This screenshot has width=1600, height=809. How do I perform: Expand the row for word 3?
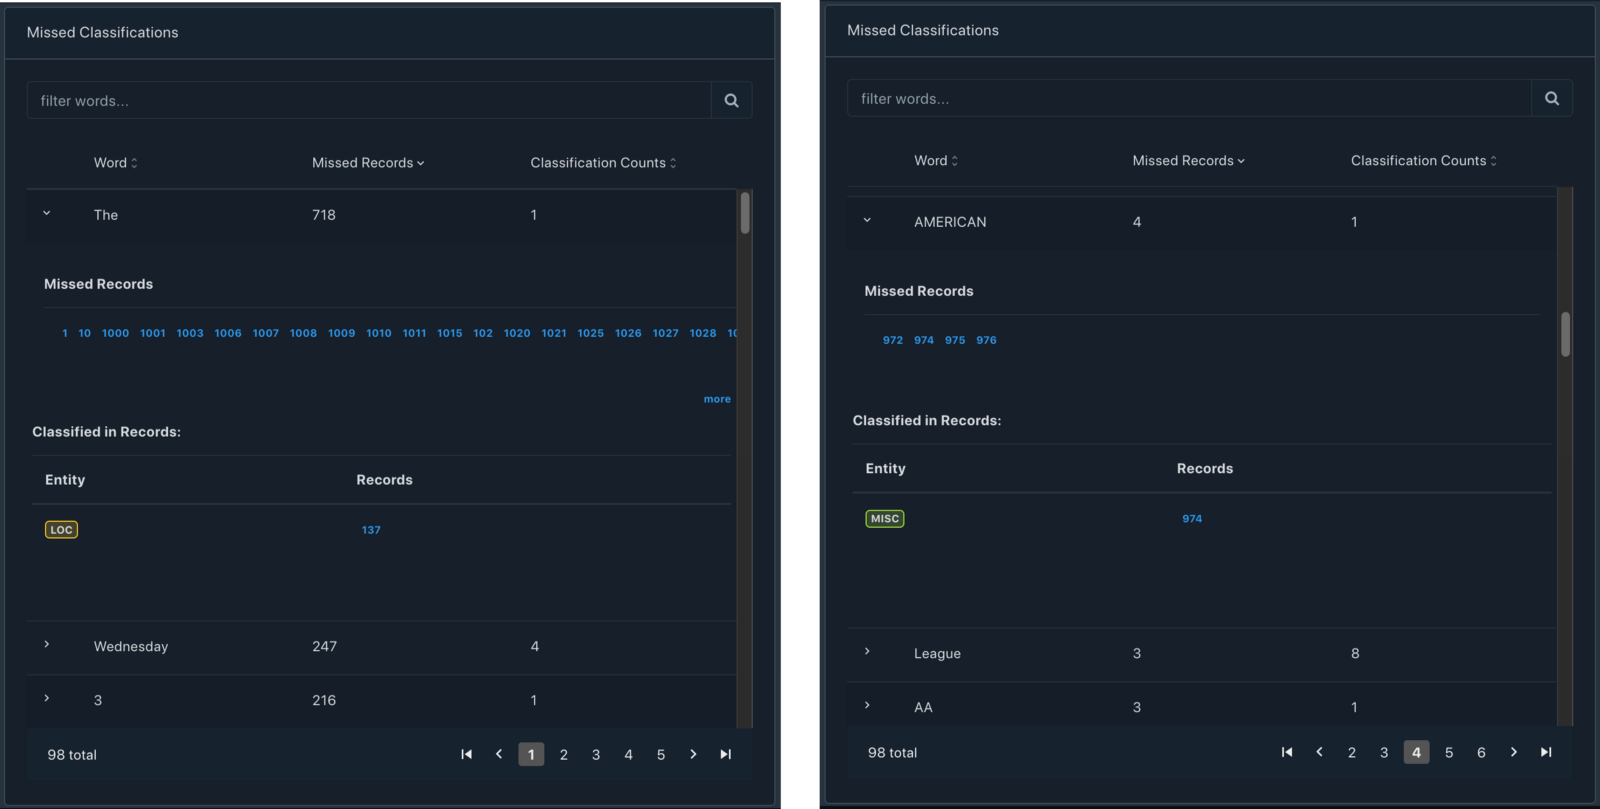click(47, 699)
